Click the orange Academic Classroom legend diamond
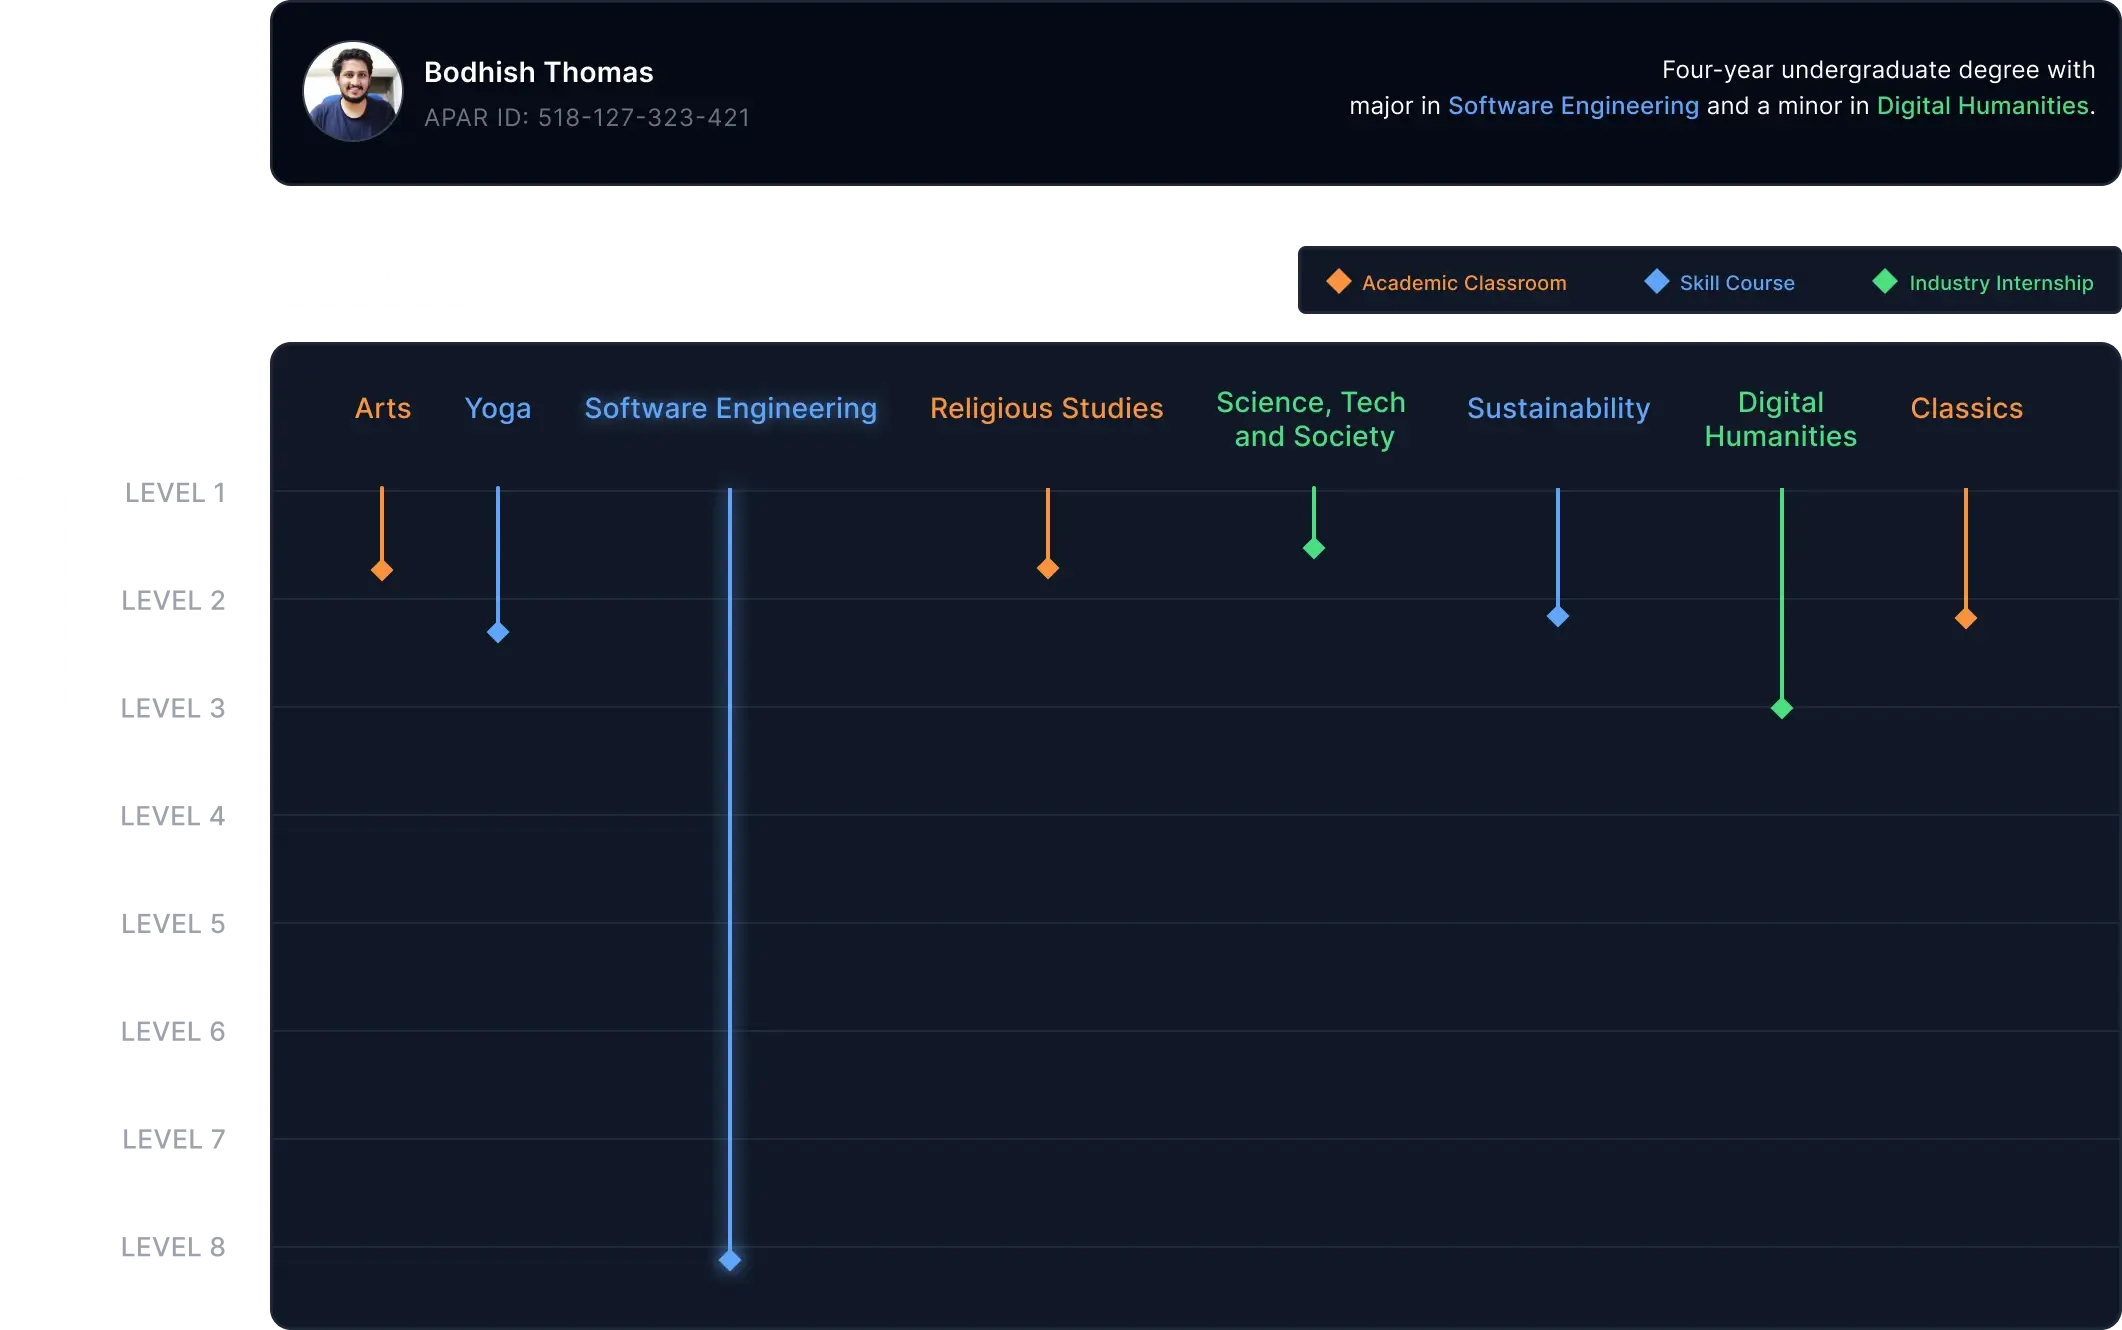Image resolution: width=2122 pixels, height=1330 pixels. click(1338, 282)
